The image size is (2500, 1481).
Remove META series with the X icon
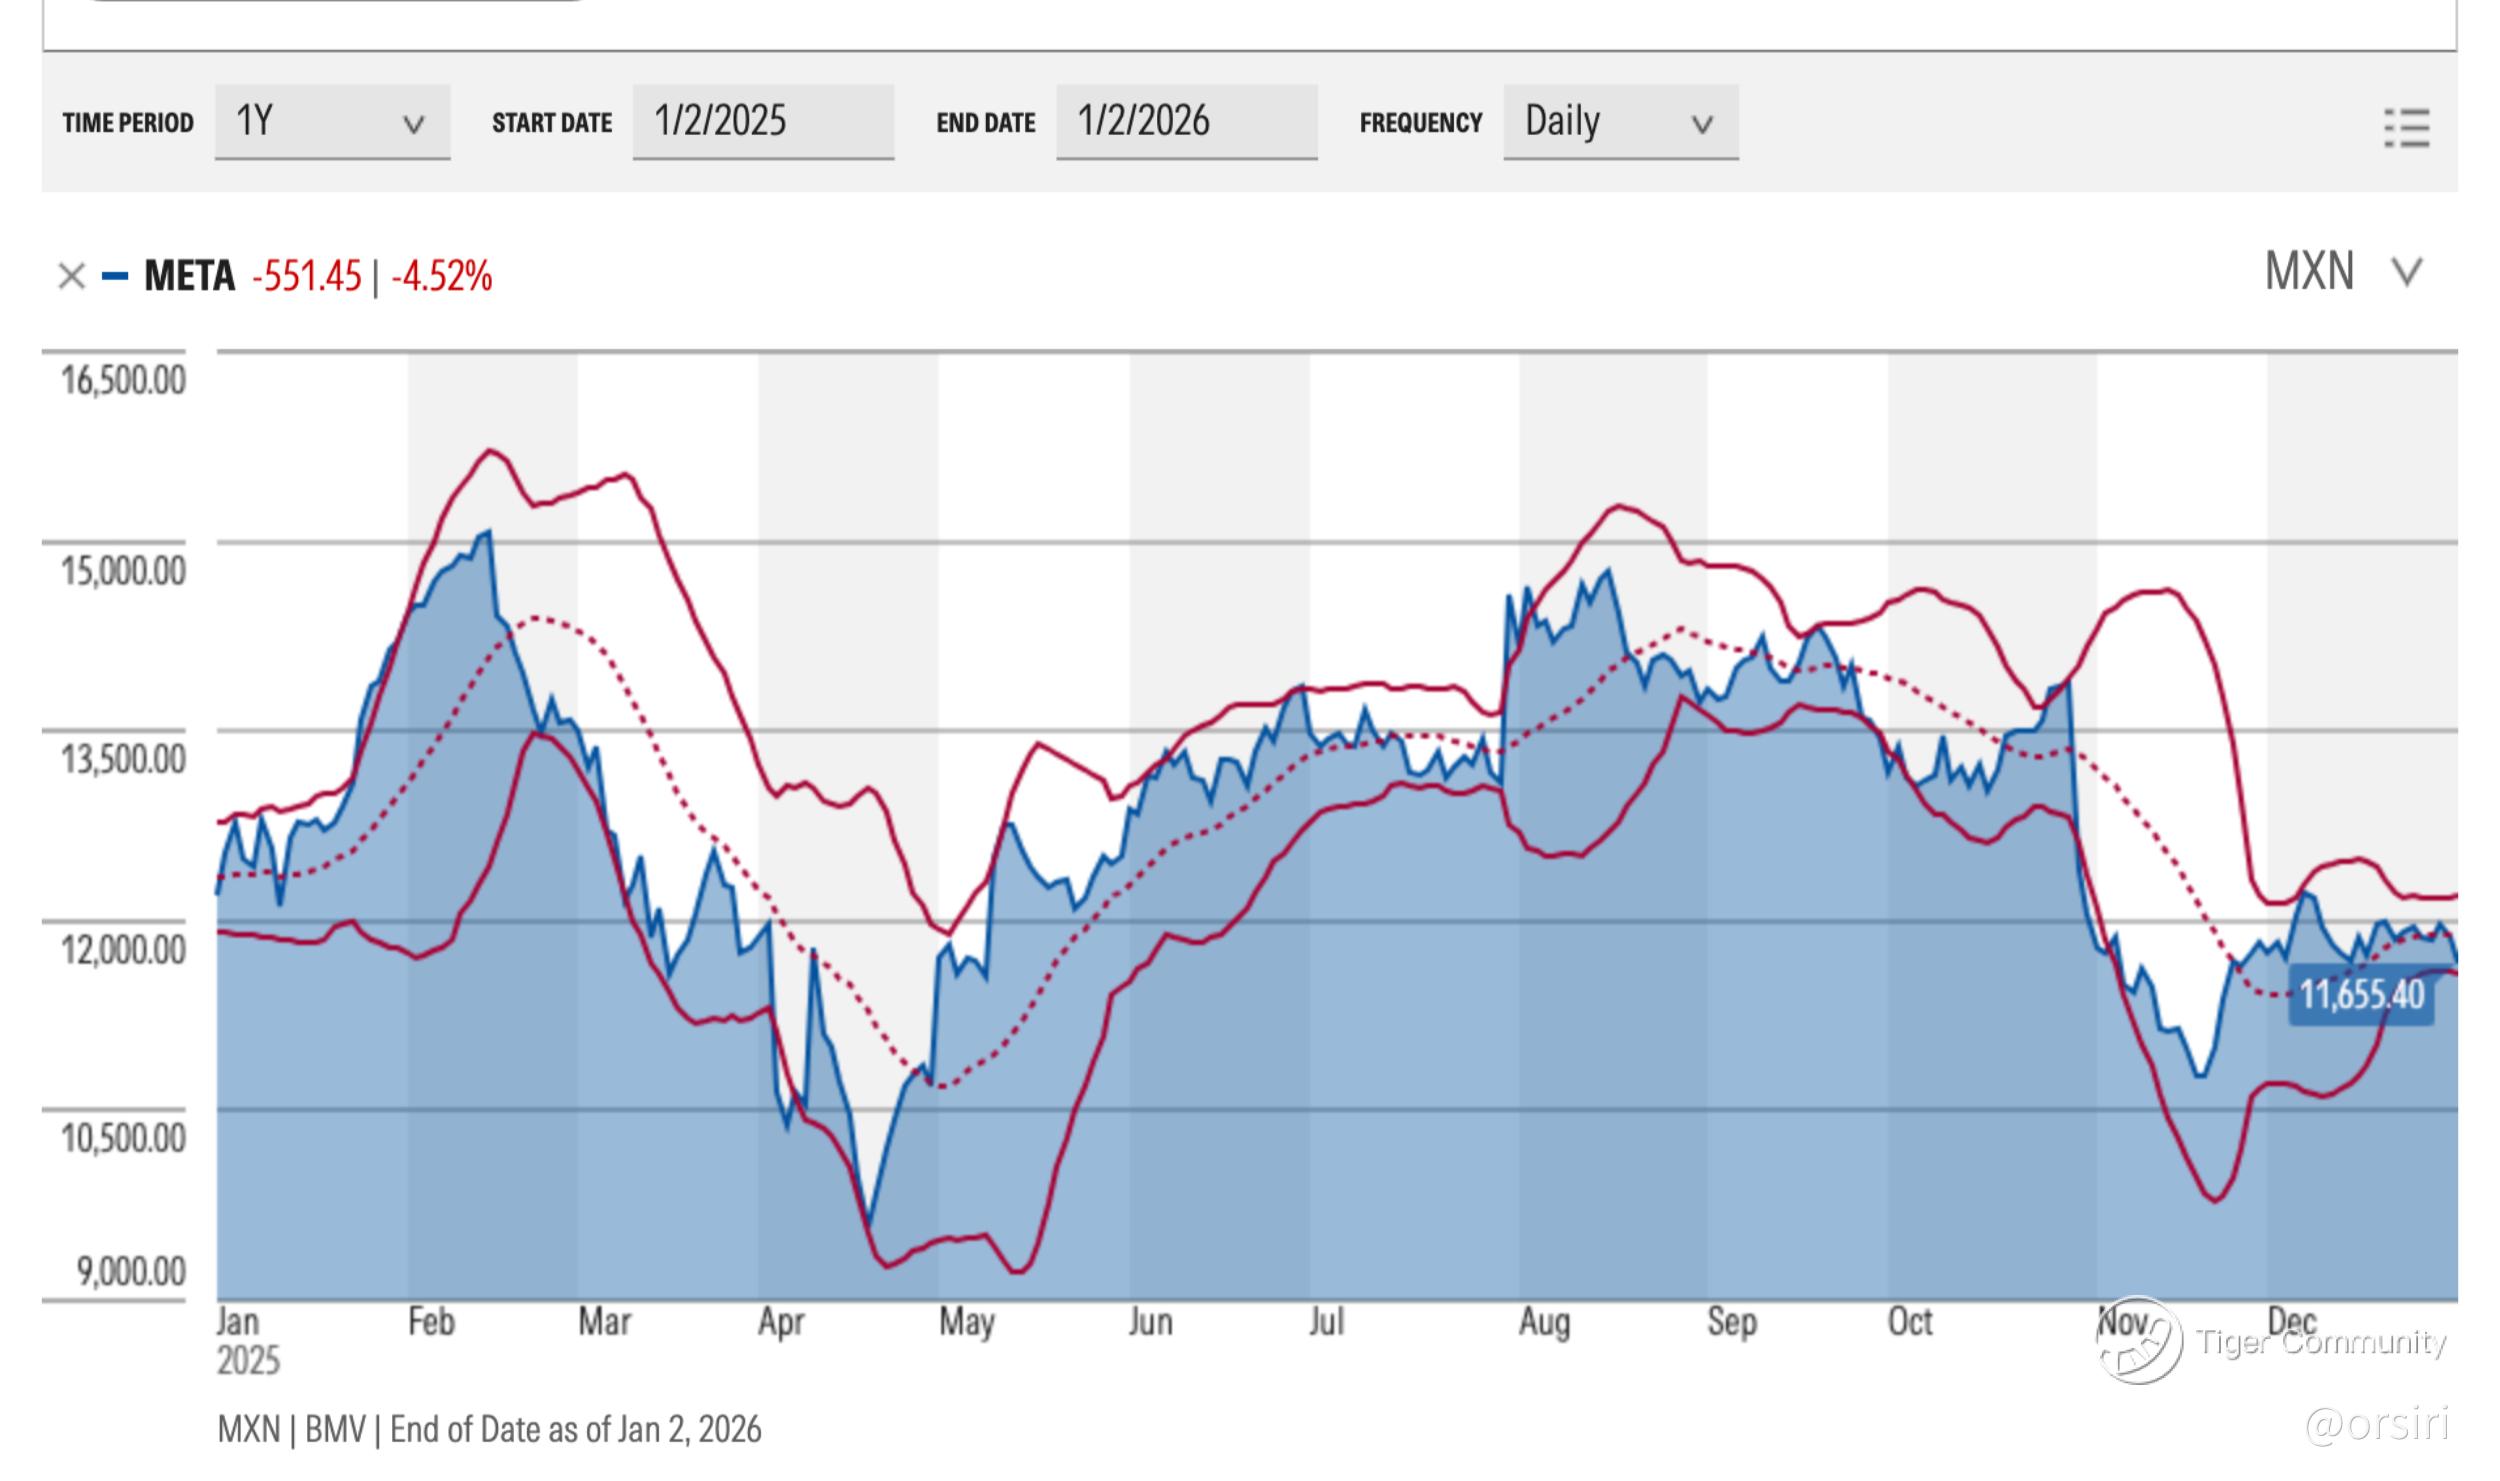(71, 276)
